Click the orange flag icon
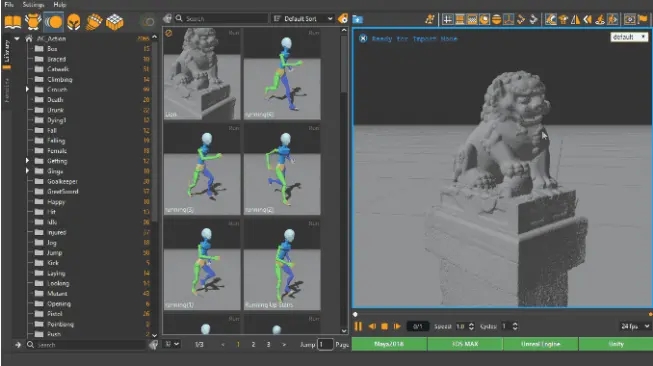Image resolution: width=653 pixels, height=366 pixels. [x=643, y=19]
